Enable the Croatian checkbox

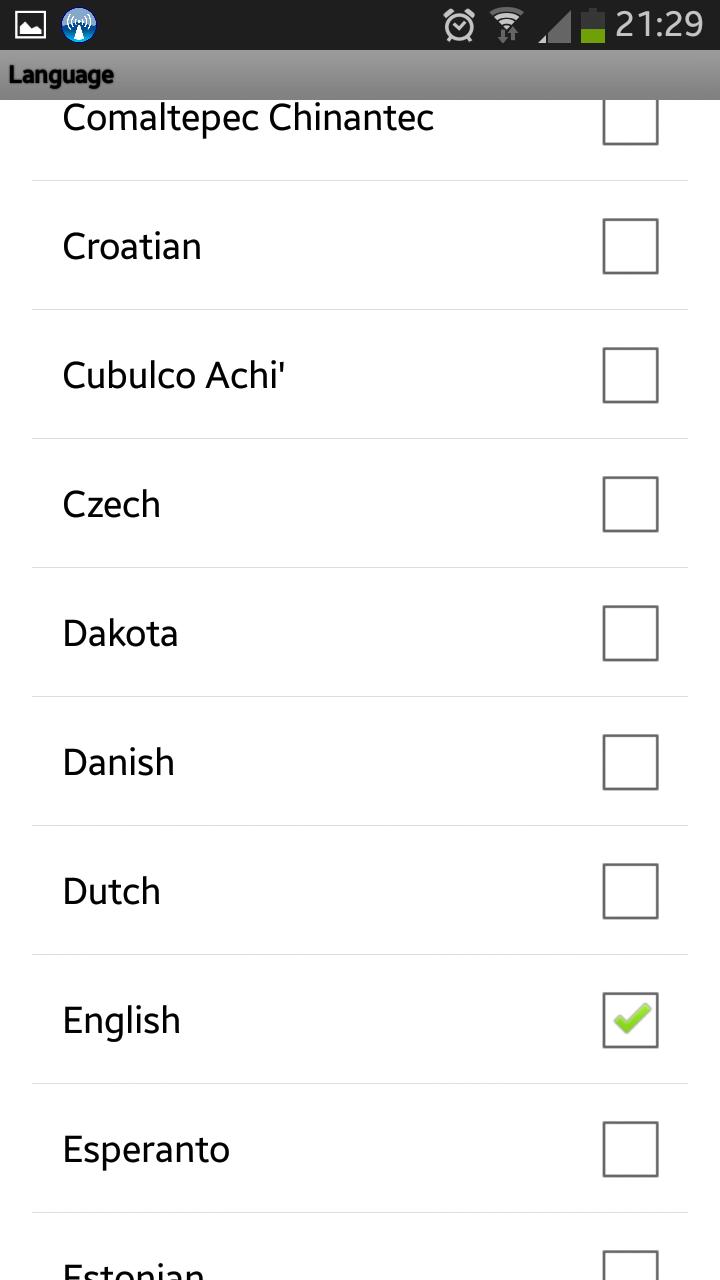[x=630, y=246]
